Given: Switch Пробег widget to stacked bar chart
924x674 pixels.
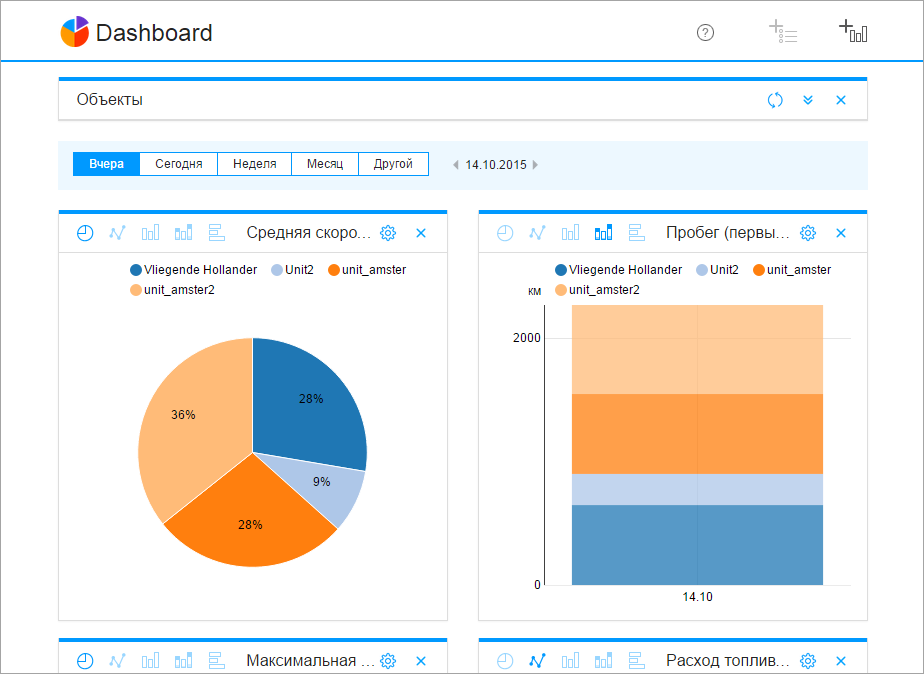Looking at the screenshot, I should tap(603, 233).
